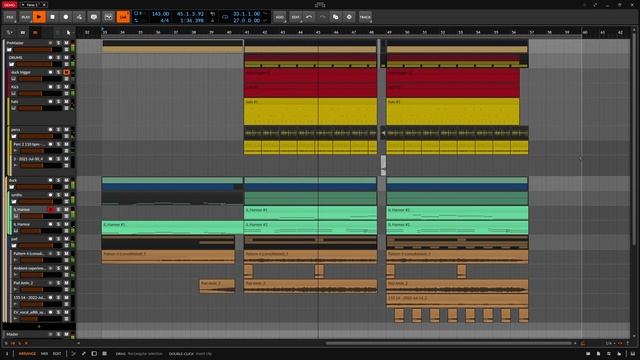Viewport: 640px width, 360px height.
Task: Click the add track plus button
Action: click(x=39, y=327)
